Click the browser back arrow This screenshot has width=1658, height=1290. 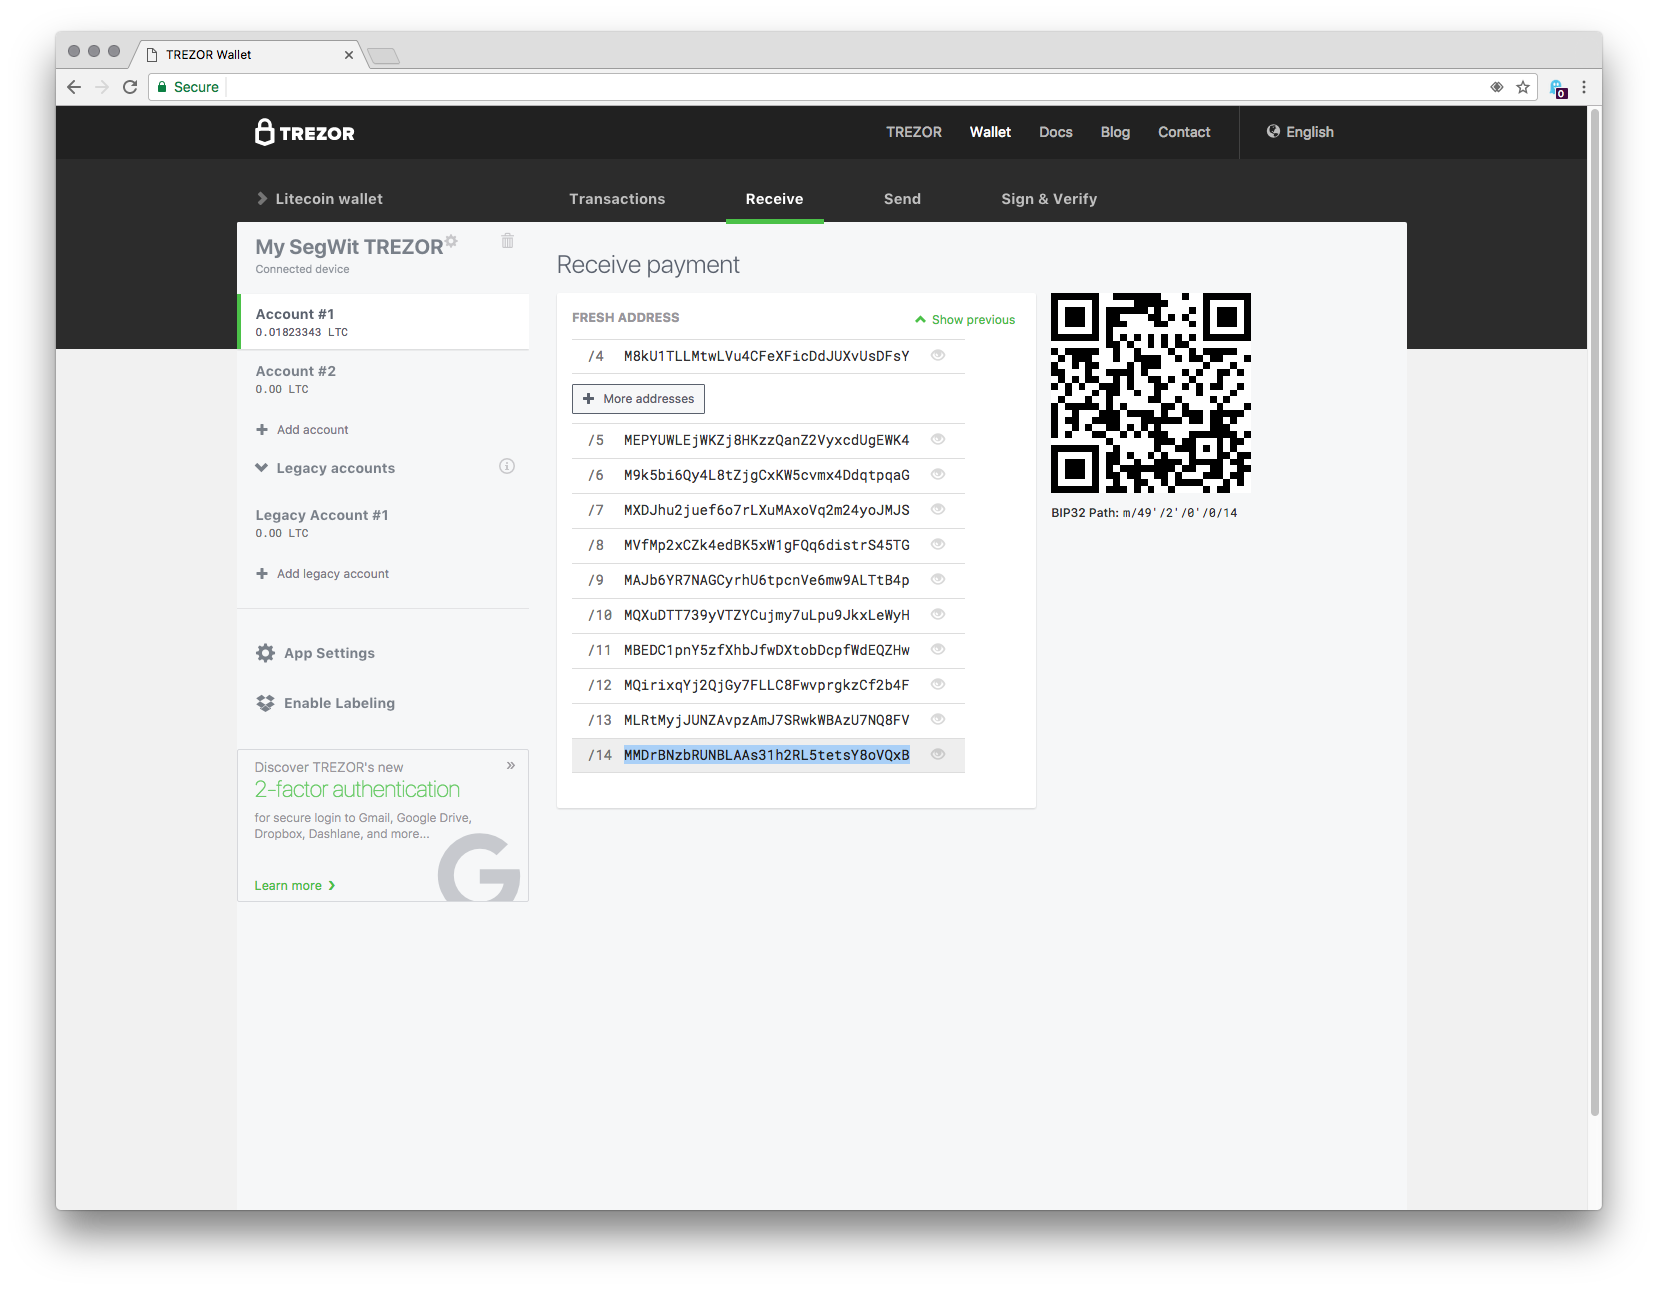click(74, 87)
